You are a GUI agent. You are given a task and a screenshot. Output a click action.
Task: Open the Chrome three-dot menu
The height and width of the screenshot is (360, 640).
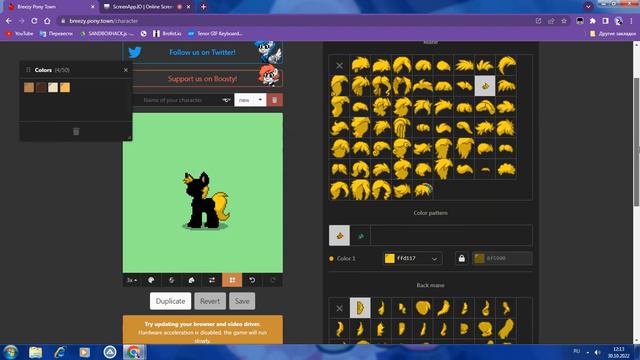tap(631, 21)
